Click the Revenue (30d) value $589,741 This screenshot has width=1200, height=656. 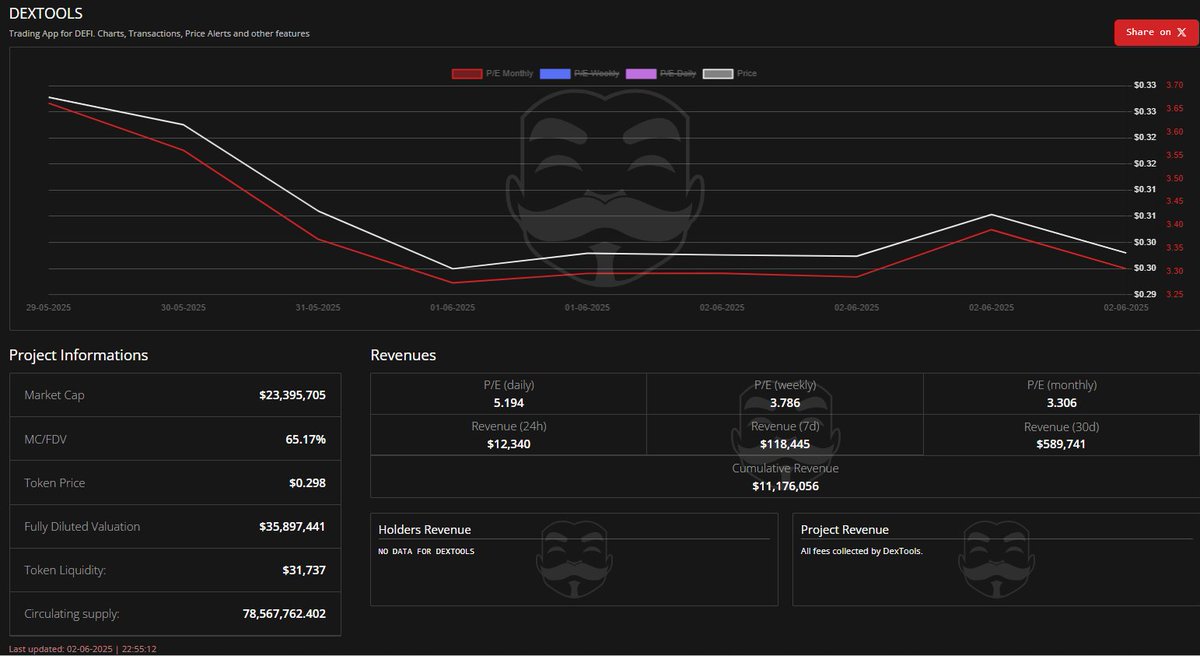click(x=1061, y=444)
